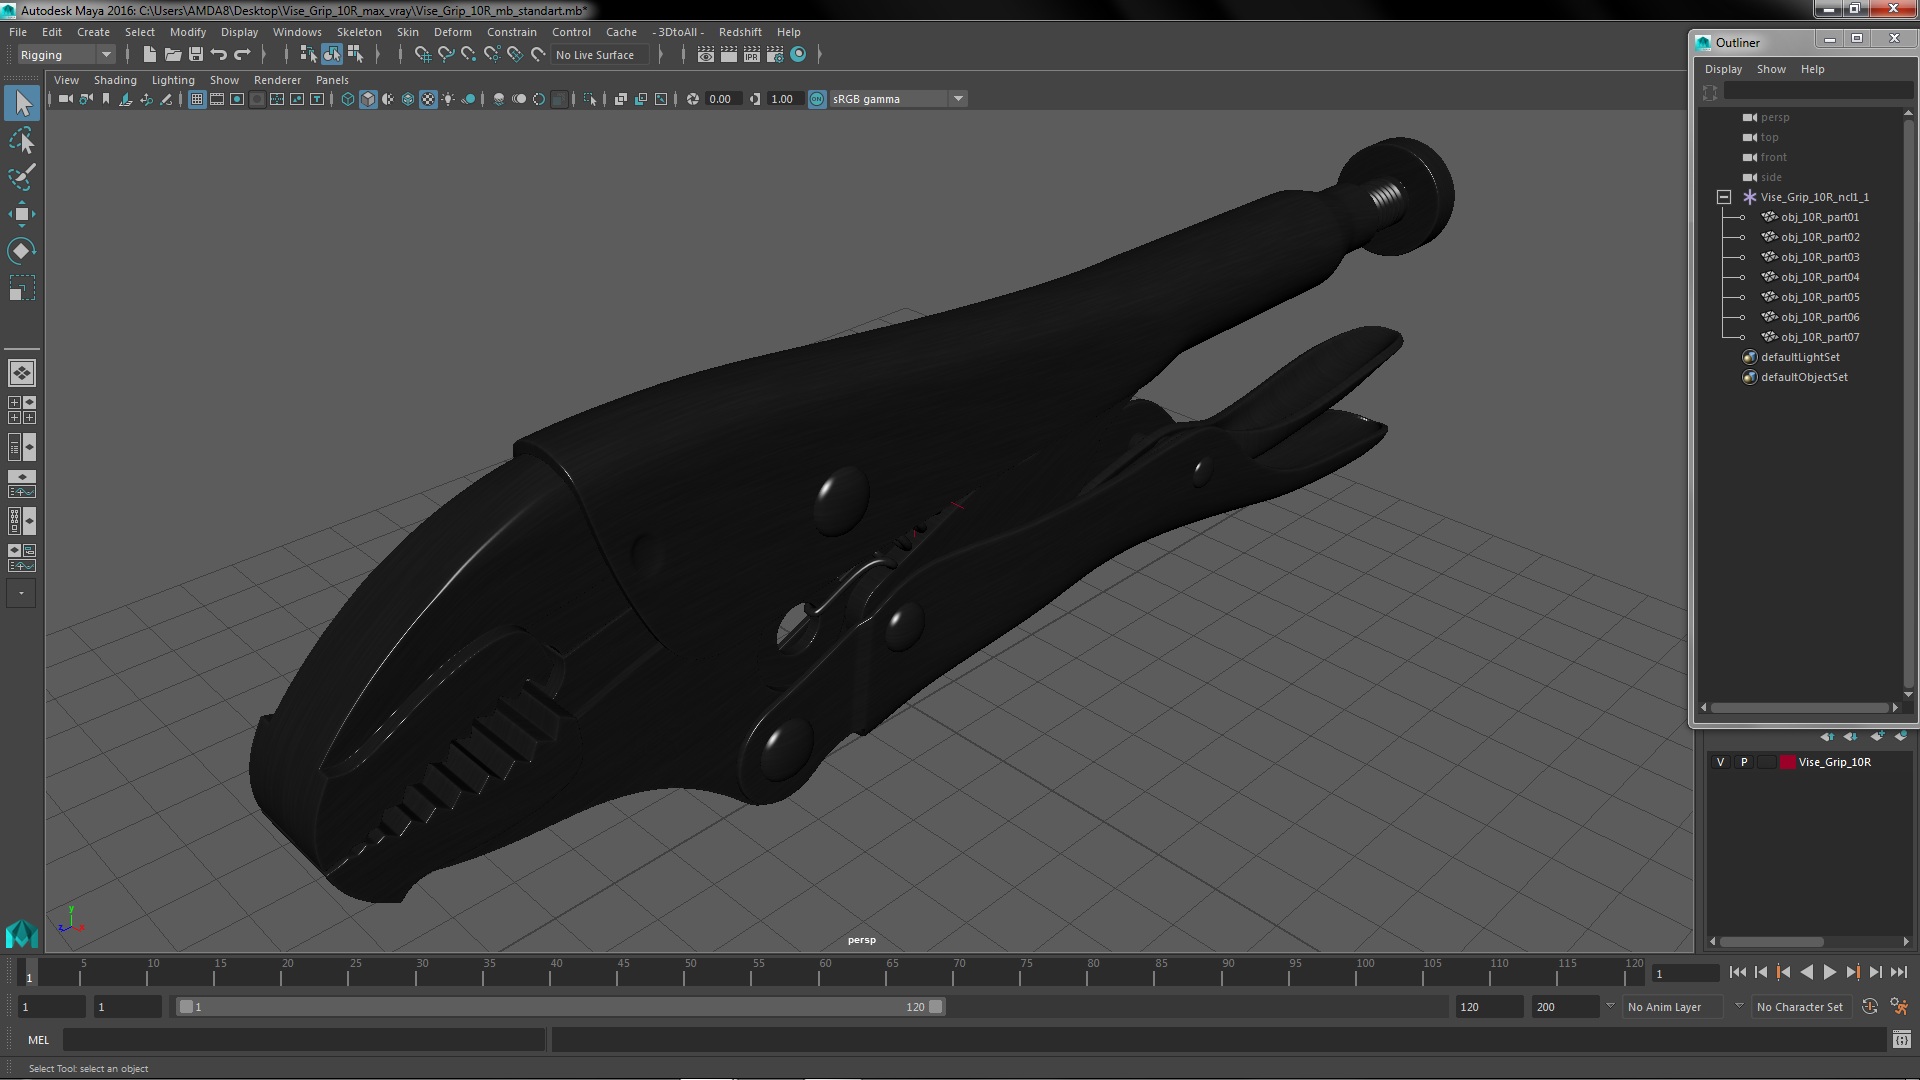This screenshot has width=1920, height=1080.
Task: Render the current frame
Action: tap(729, 55)
